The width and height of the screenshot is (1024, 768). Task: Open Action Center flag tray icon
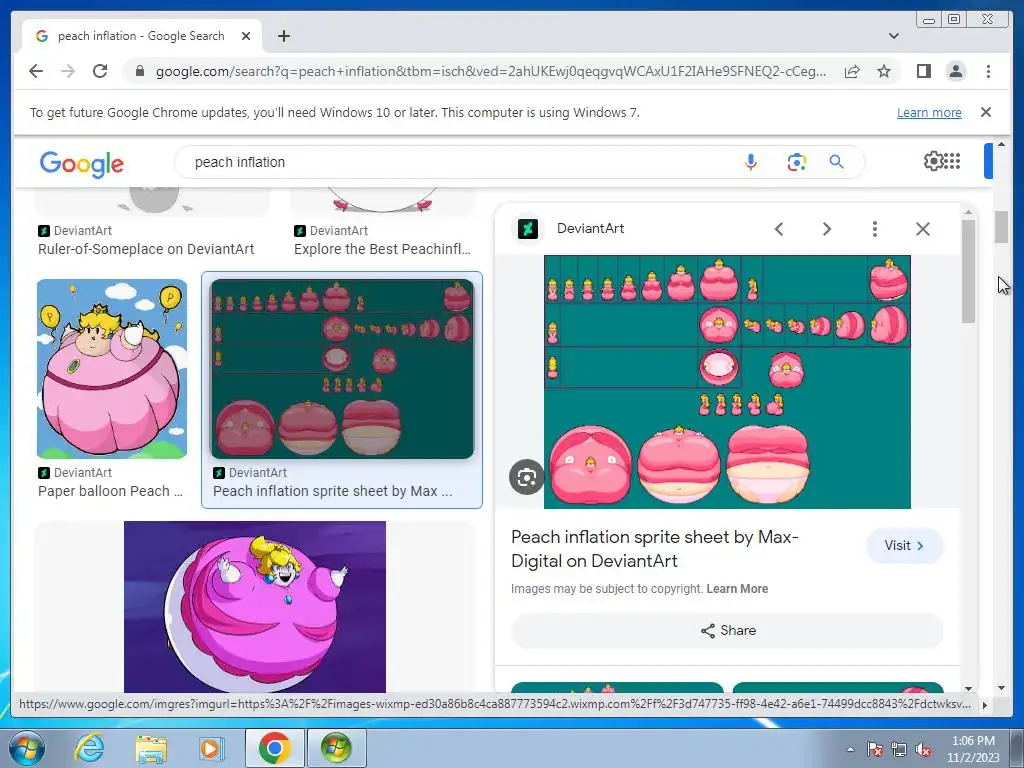875,749
